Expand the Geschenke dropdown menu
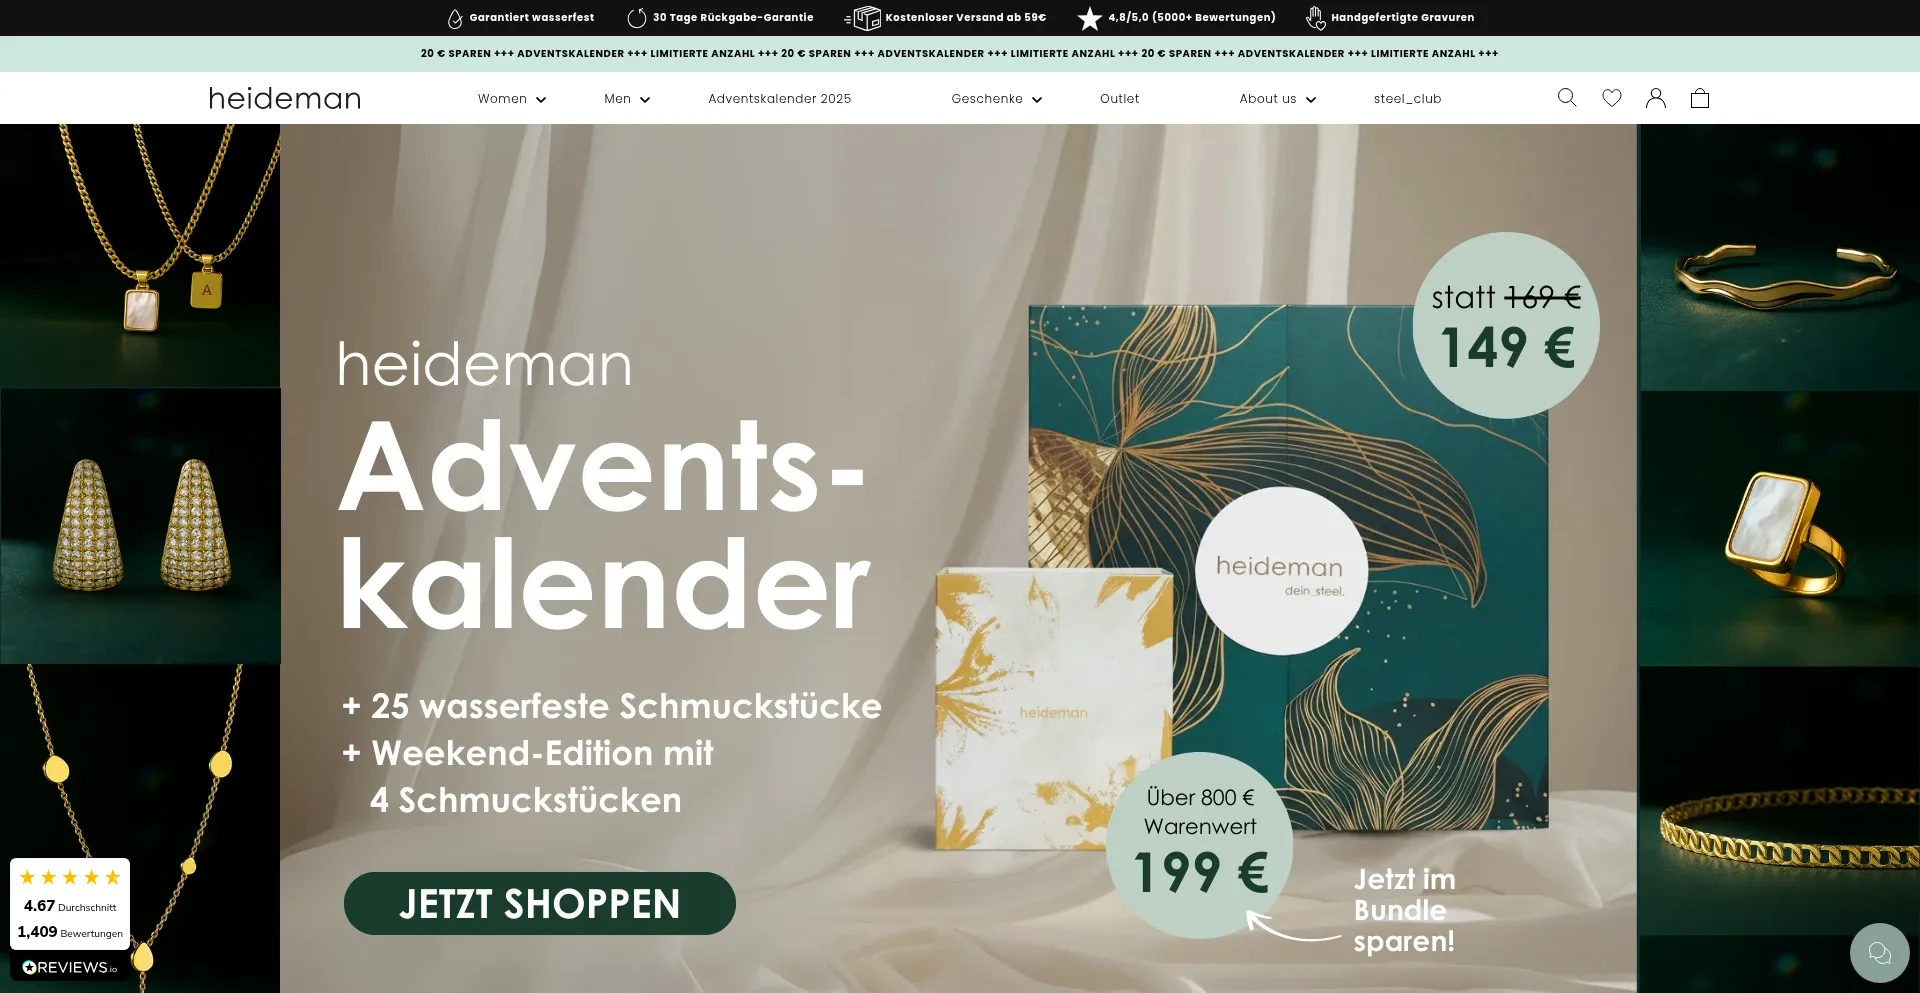1920x993 pixels. (997, 99)
